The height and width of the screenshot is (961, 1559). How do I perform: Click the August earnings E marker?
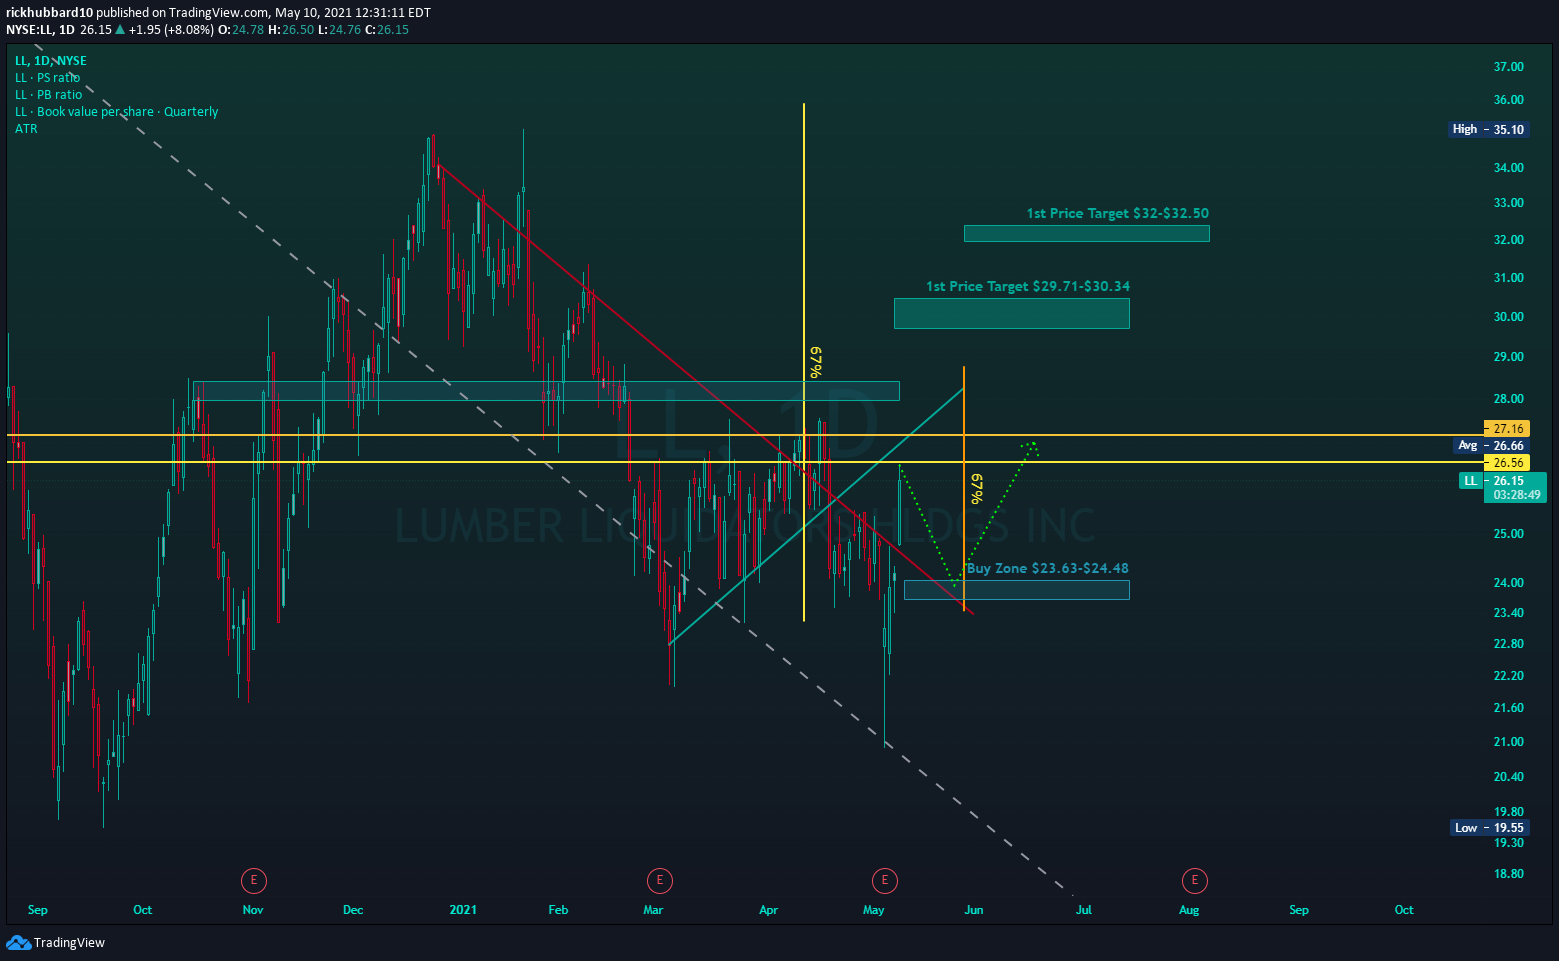tap(1194, 881)
